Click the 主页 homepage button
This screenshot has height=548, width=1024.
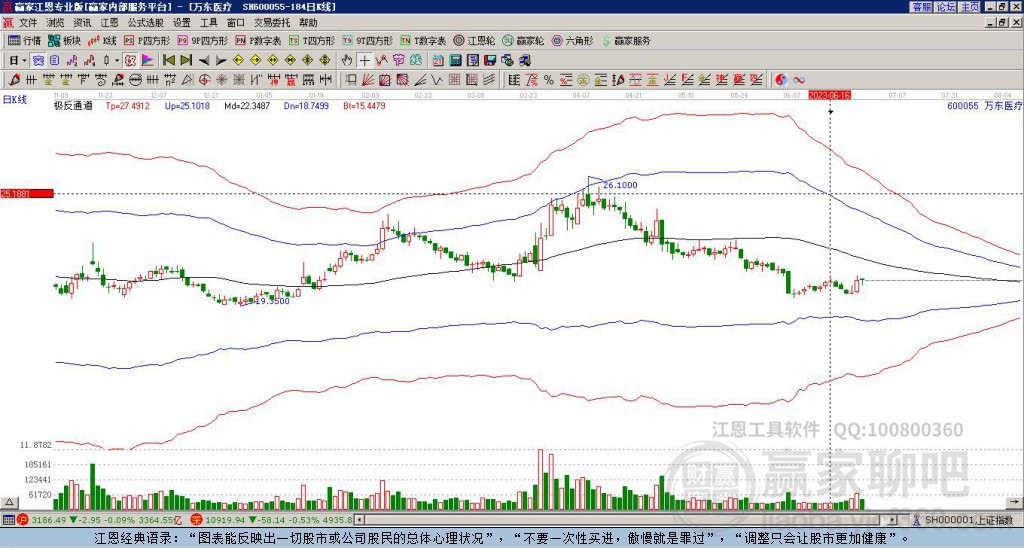[x=969, y=7]
